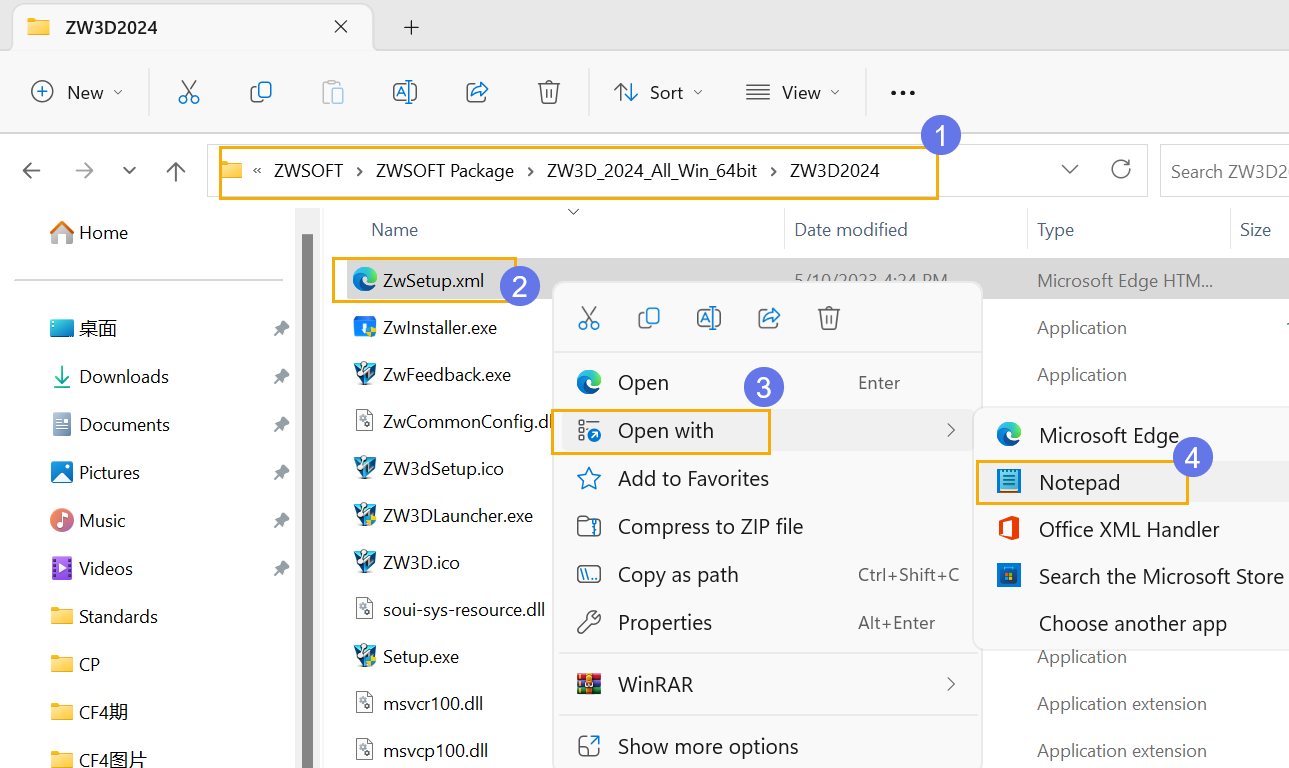1289x768 pixels.
Task: Select Open with in context menu
Action: click(767, 431)
